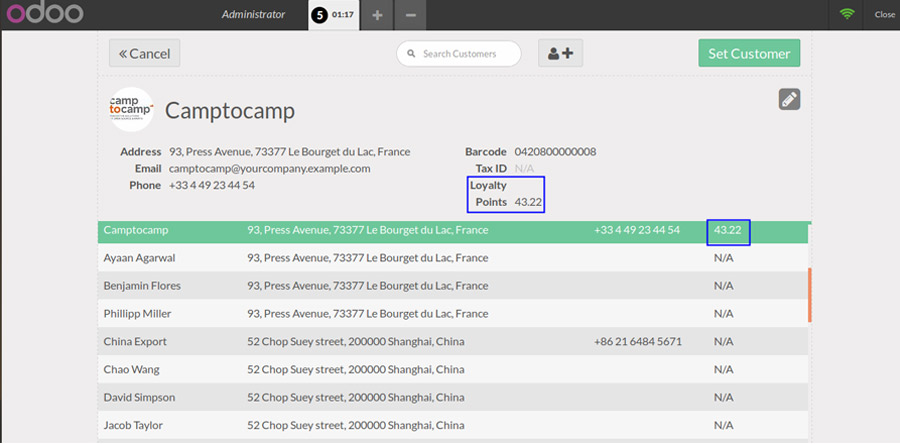Click the Loyalty Points value 43.22 in details
This screenshot has height=444, width=900.
pyautogui.click(x=528, y=202)
